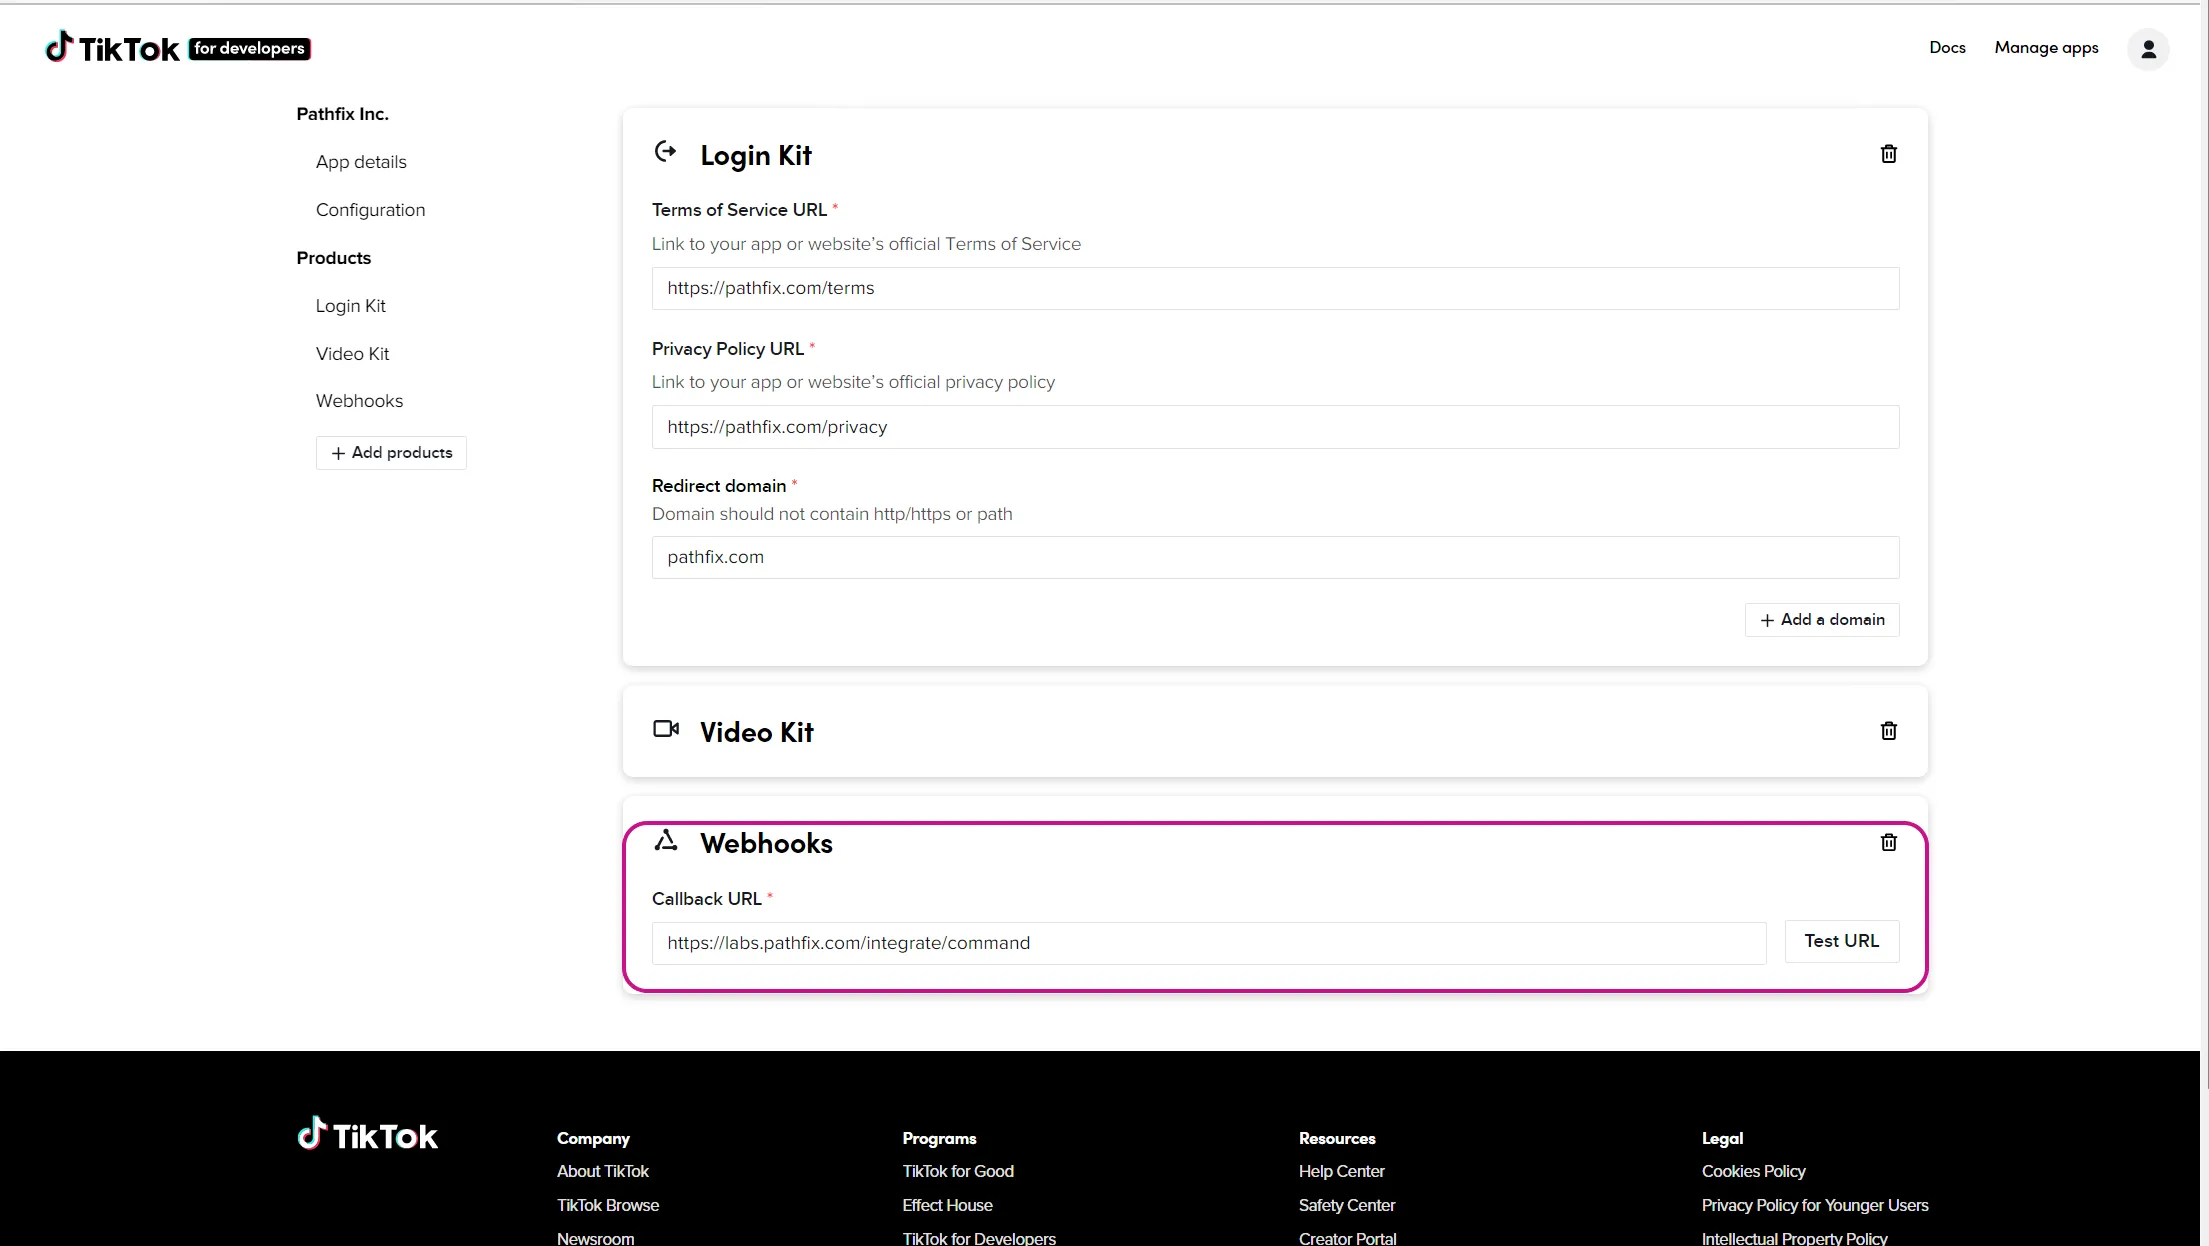Open Docs in the top navigation
Screen dimensions: 2209x1246
pyautogui.click(x=1947, y=48)
